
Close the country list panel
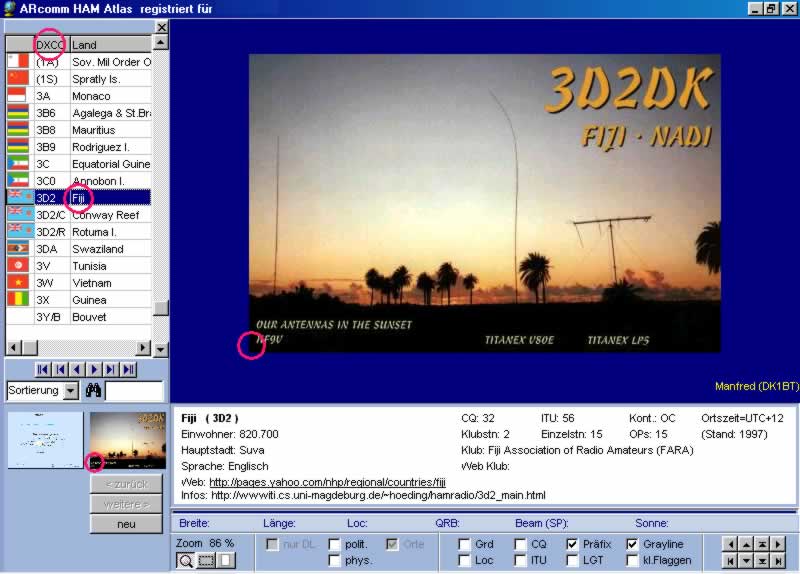[x=161, y=27]
